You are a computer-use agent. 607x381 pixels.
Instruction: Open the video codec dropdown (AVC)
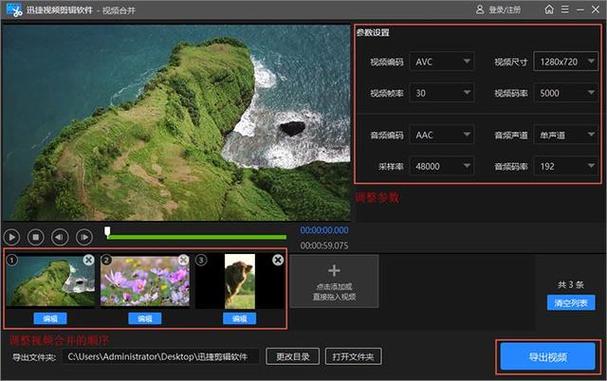point(441,62)
